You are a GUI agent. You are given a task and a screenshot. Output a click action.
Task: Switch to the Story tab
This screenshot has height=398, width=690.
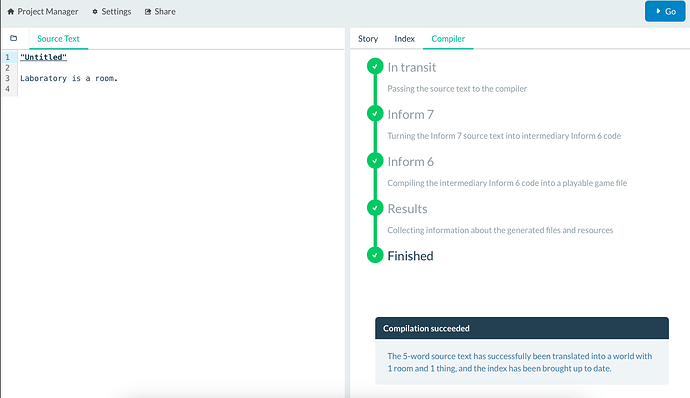point(368,39)
